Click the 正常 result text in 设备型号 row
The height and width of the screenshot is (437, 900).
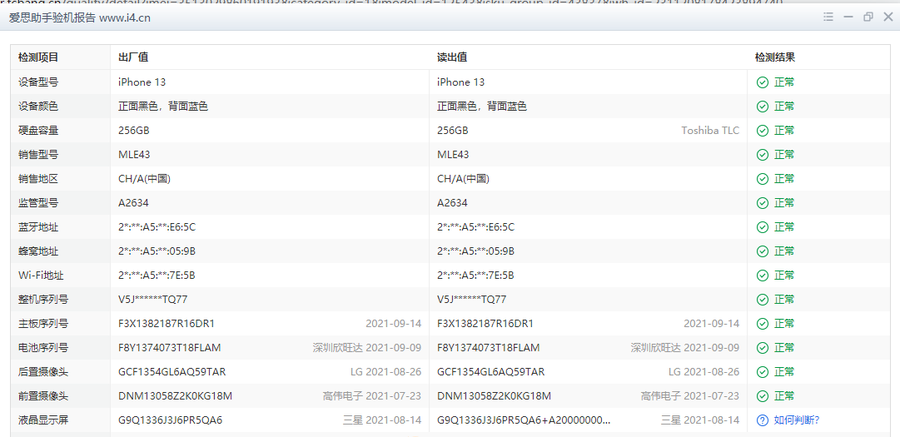[784, 82]
